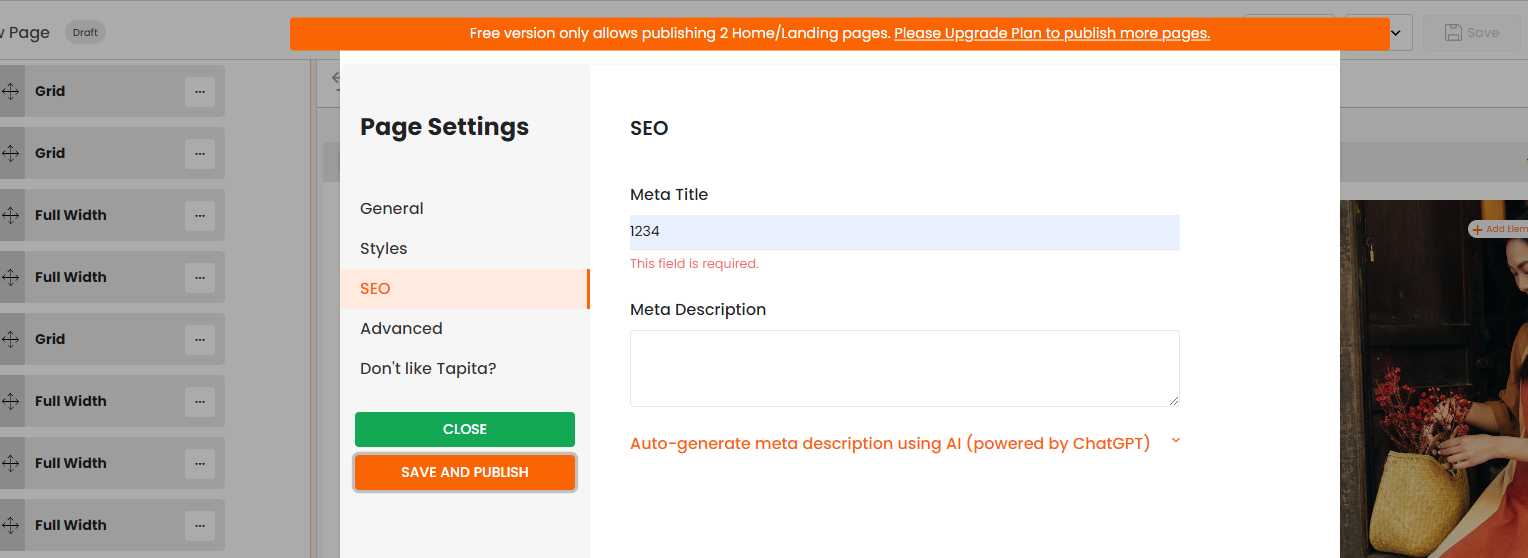Screen dimensions: 1528x558
Task: Select the Advanced settings tab
Action: (401, 328)
